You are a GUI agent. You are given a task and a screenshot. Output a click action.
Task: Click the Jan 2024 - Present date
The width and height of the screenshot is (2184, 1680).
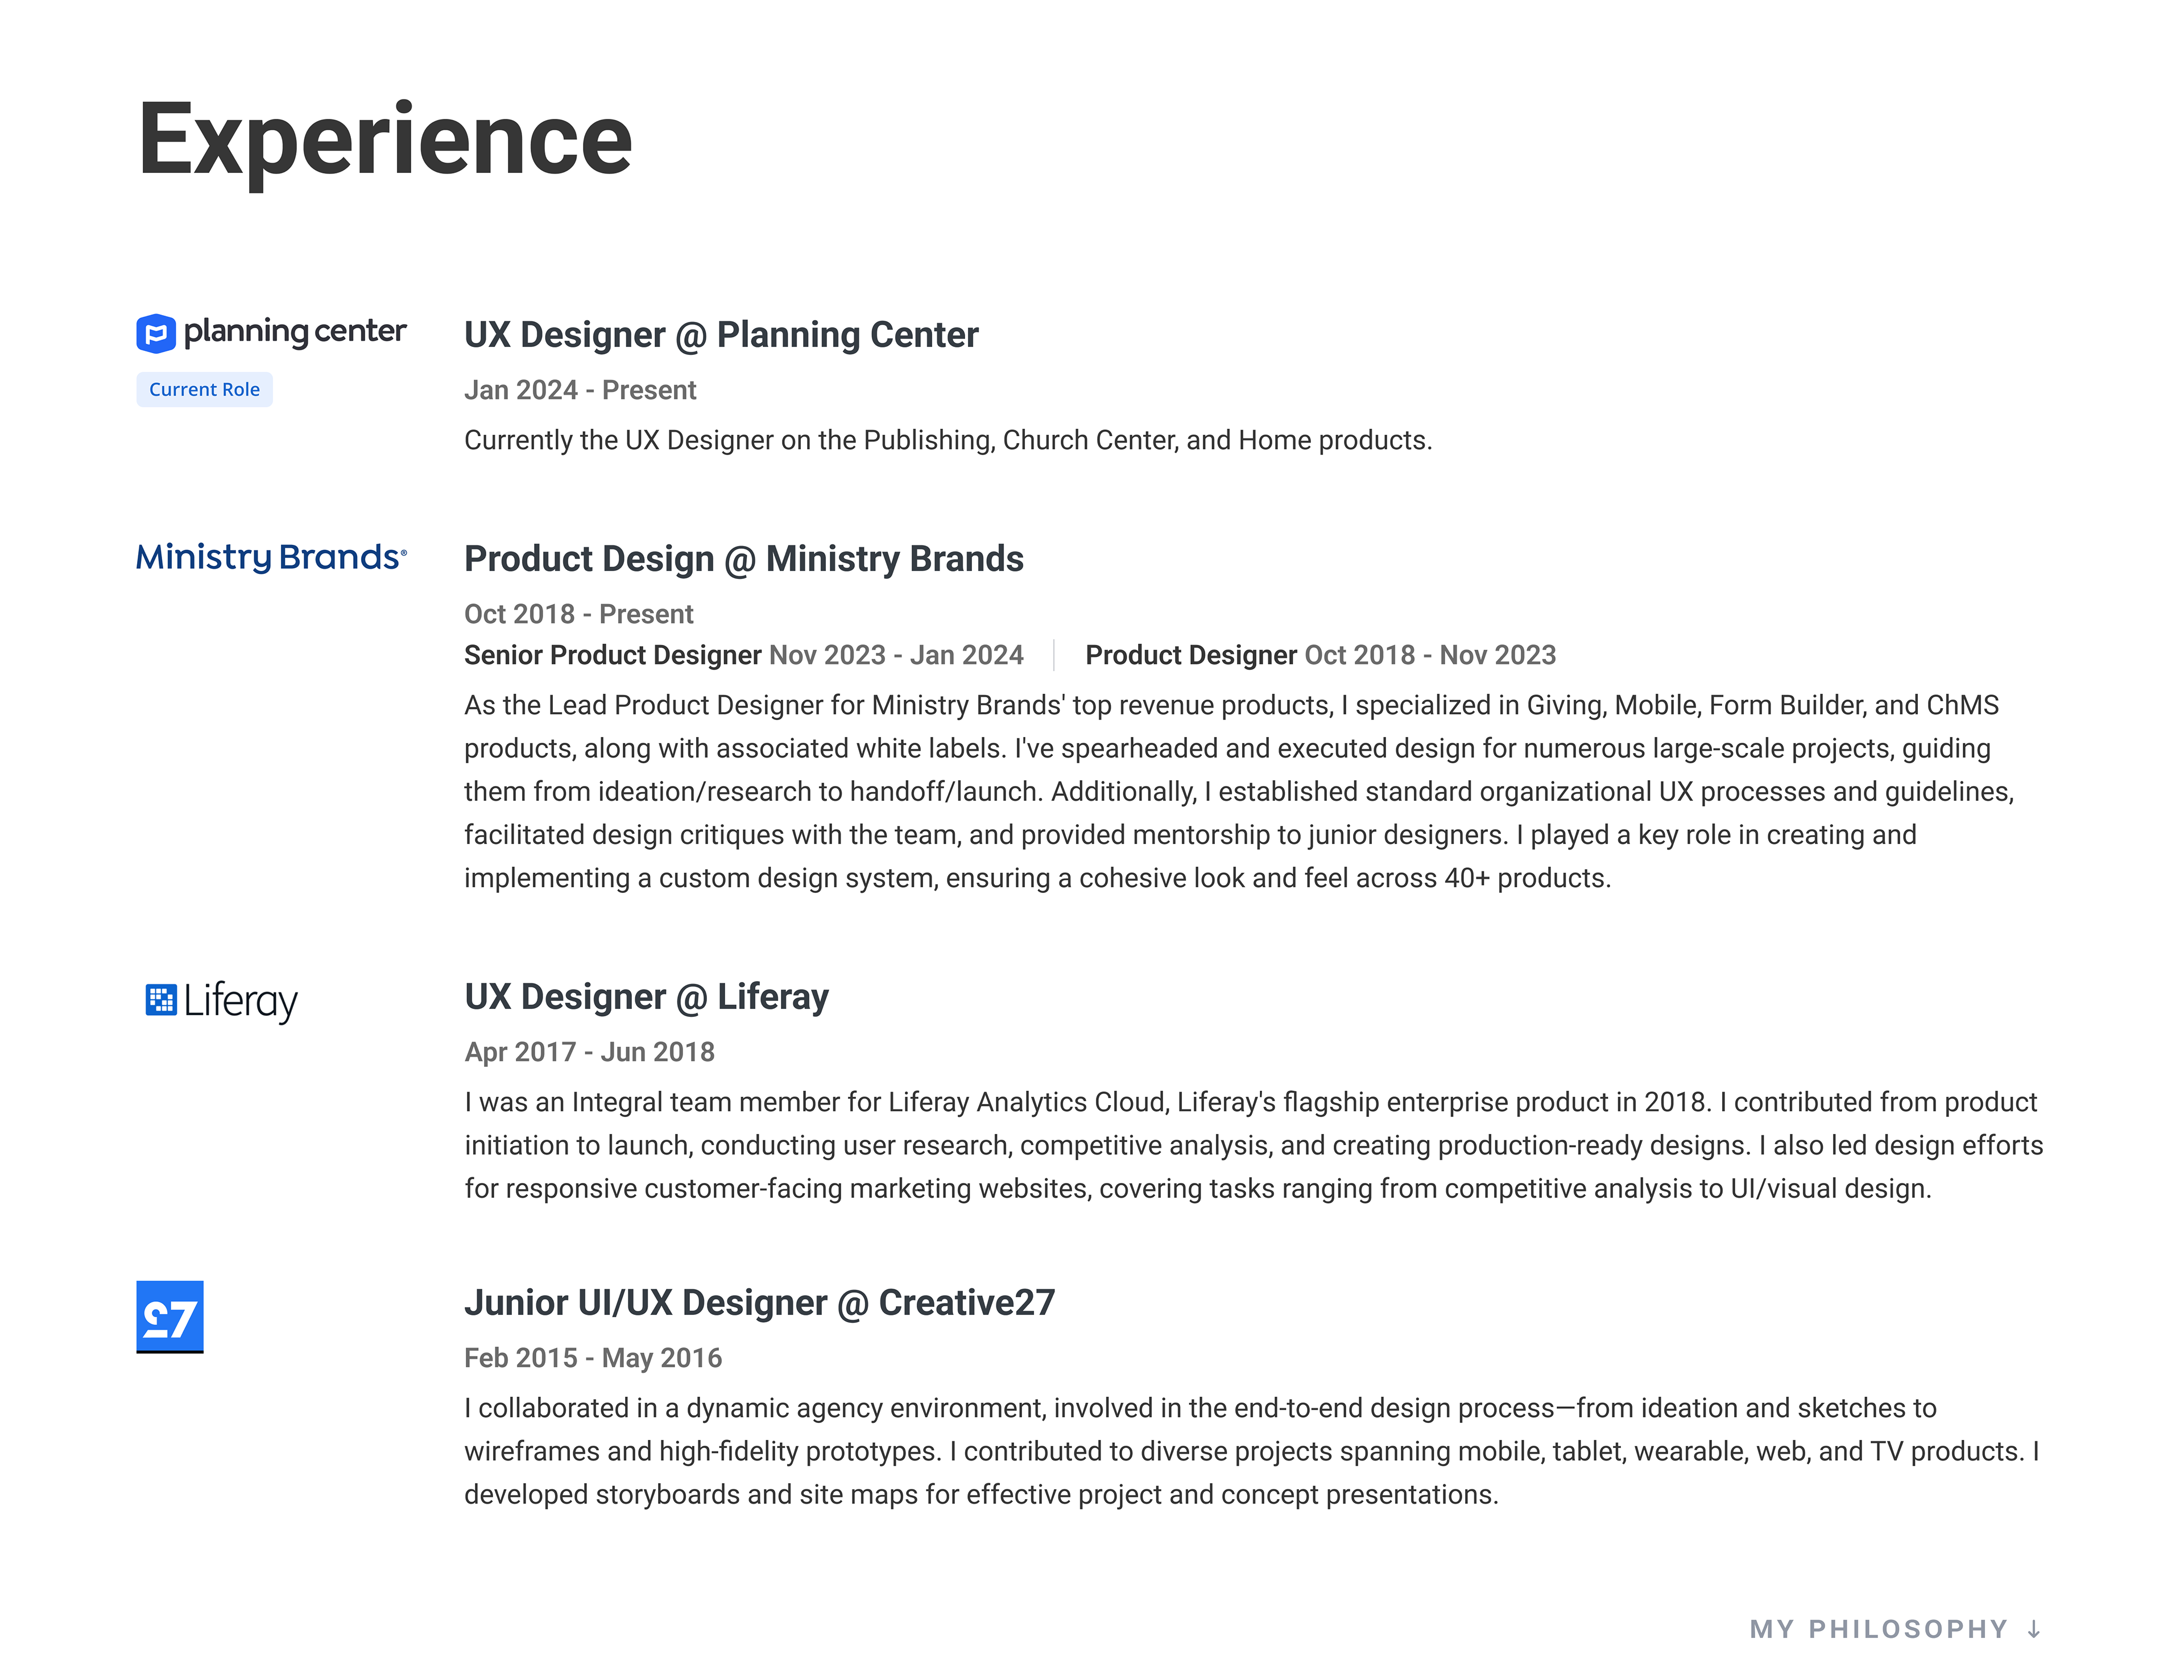(x=580, y=390)
